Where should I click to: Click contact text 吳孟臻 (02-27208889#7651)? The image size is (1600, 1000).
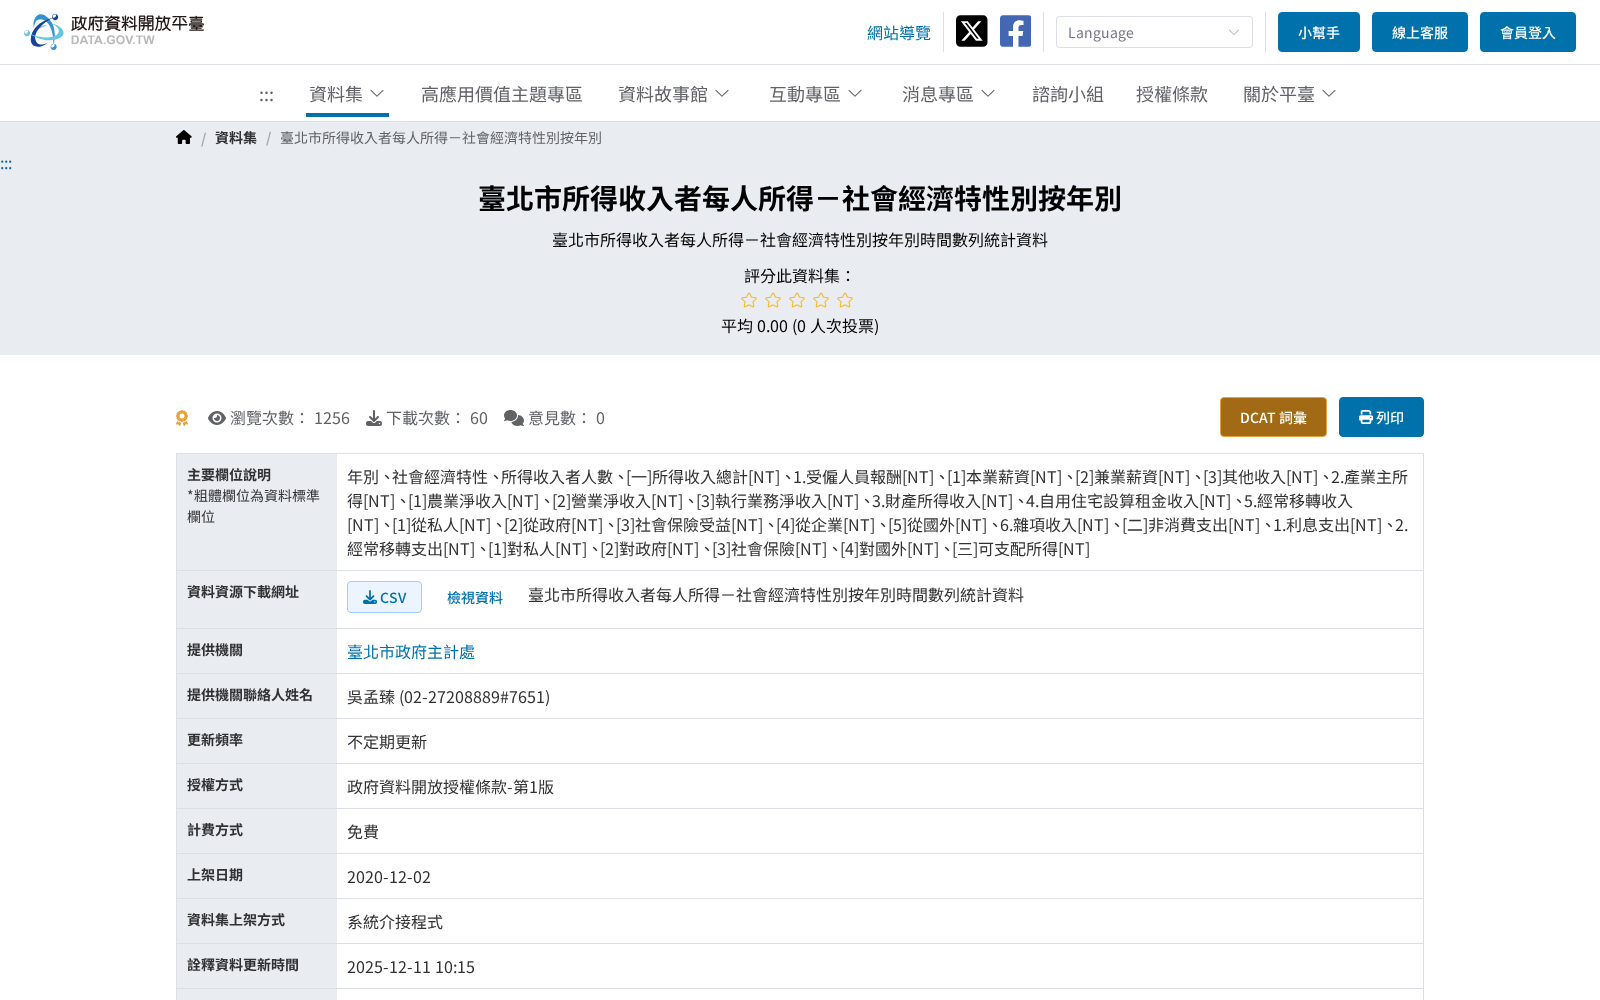tap(448, 697)
